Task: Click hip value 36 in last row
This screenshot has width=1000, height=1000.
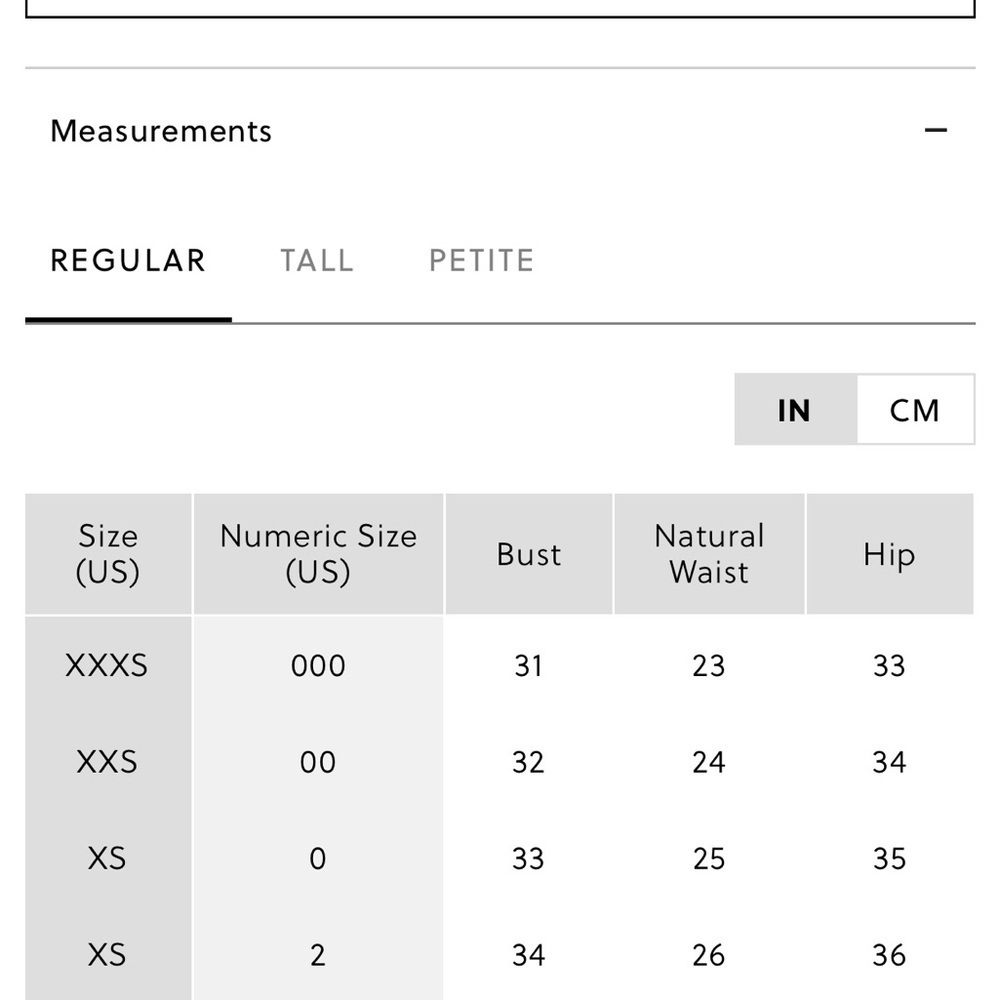Action: pos(890,955)
